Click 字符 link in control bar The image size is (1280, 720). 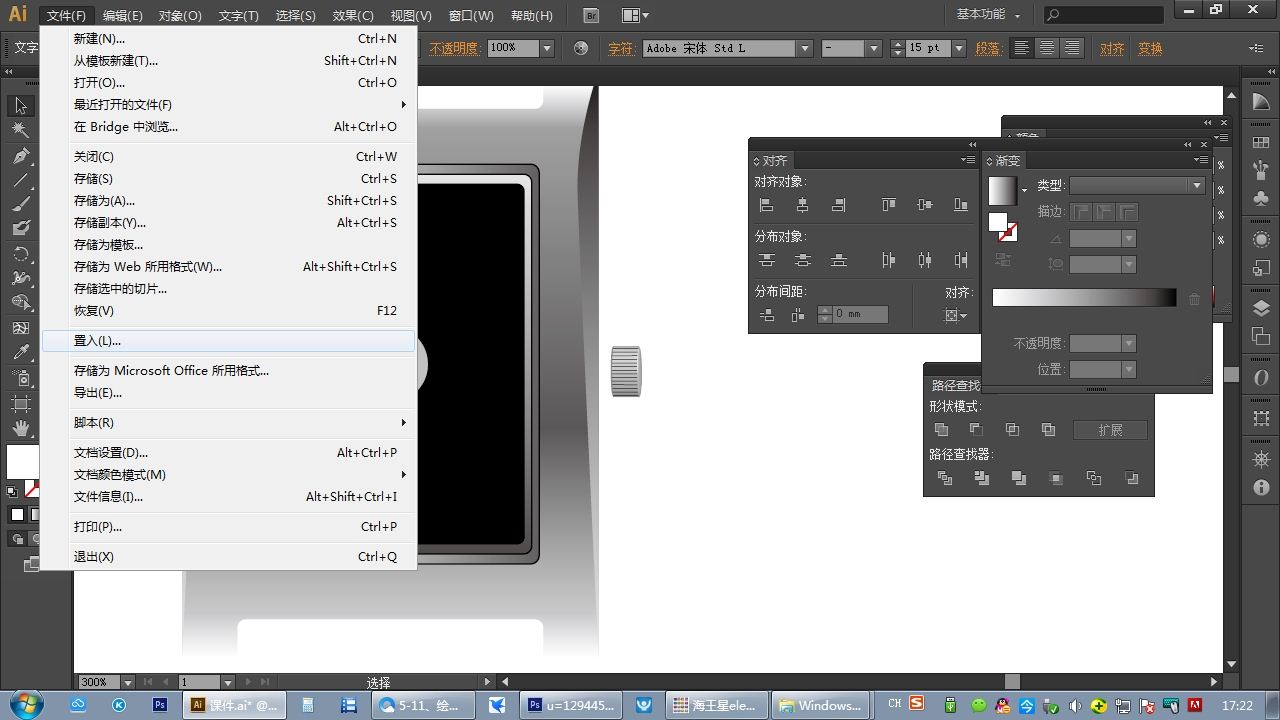point(621,48)
